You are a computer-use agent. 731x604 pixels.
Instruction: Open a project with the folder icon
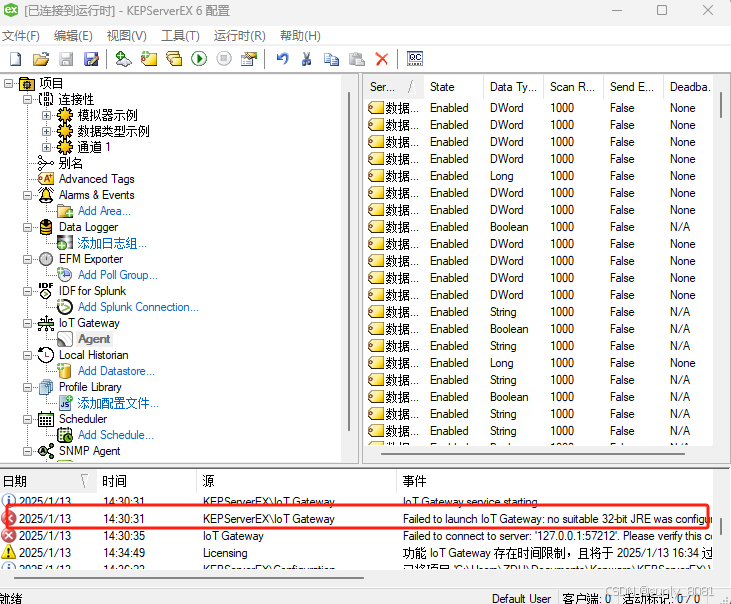coord(41,59)
